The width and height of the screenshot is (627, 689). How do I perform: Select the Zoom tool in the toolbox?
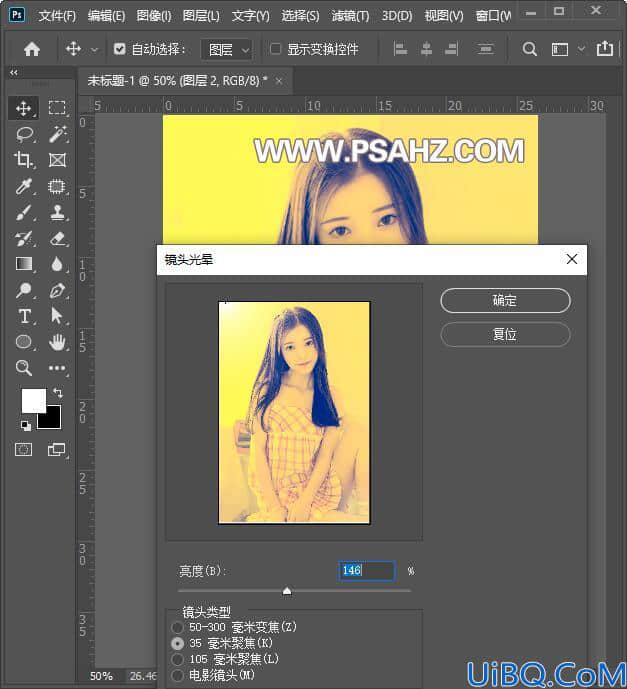tap(24, 368)
